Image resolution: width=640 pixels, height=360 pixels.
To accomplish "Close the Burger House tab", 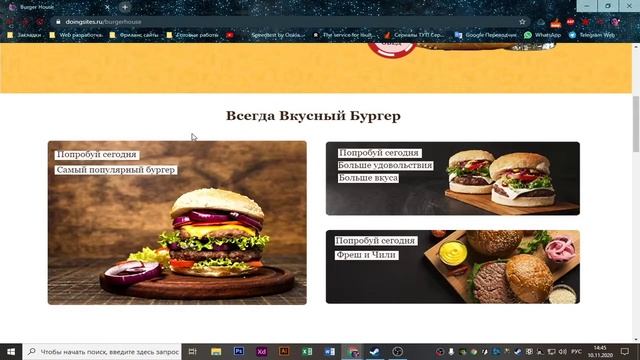I will (107, 7).
